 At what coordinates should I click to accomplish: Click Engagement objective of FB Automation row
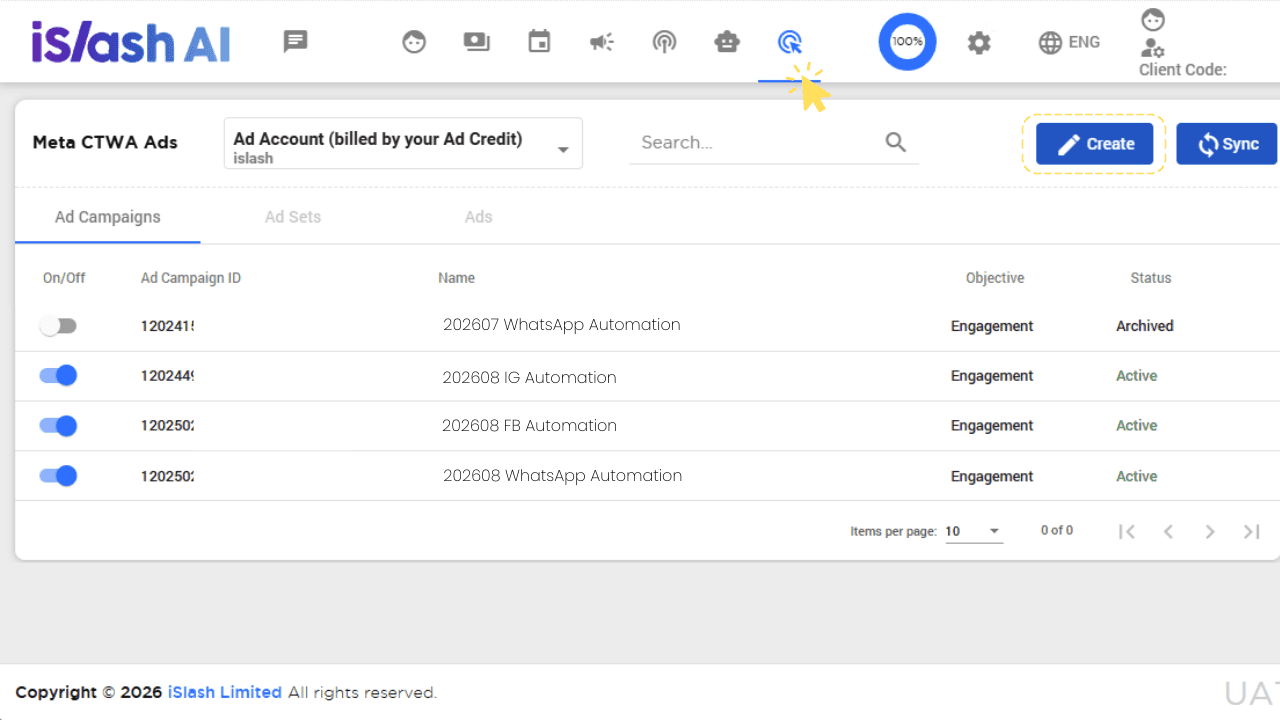(x=992, y=426)
